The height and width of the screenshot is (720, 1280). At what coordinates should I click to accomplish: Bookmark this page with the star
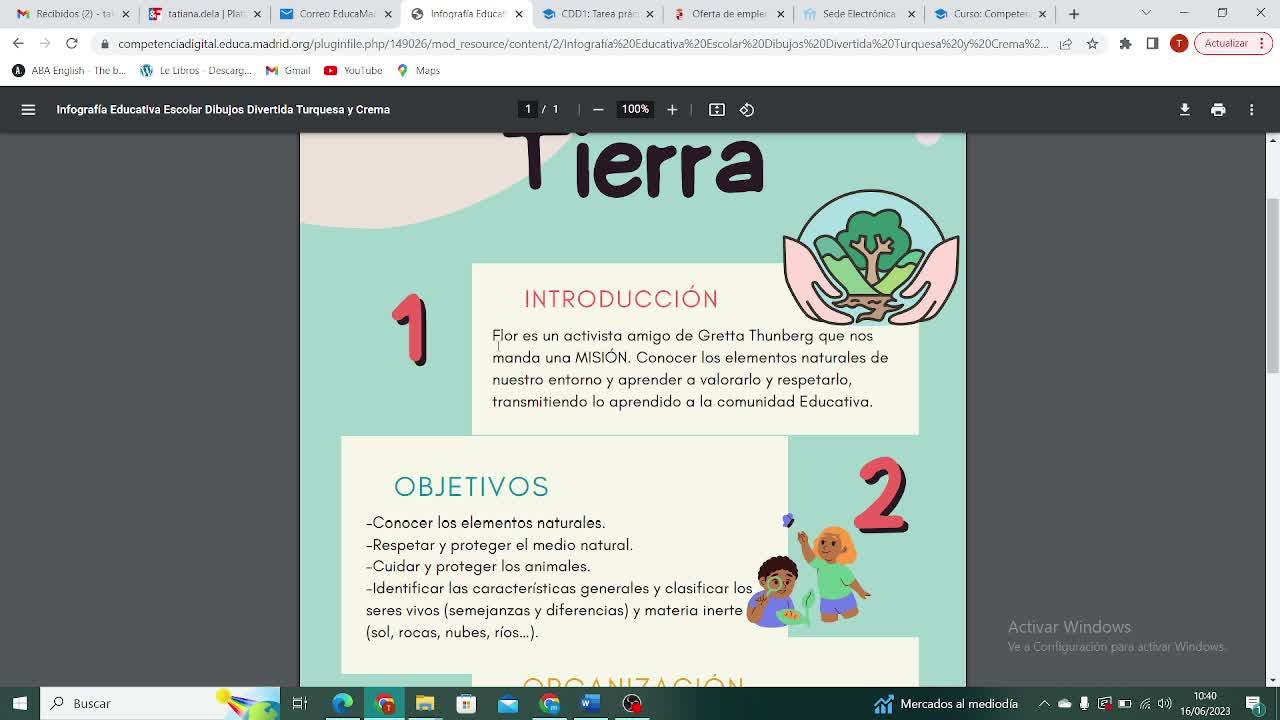(x=1092, y=44)
